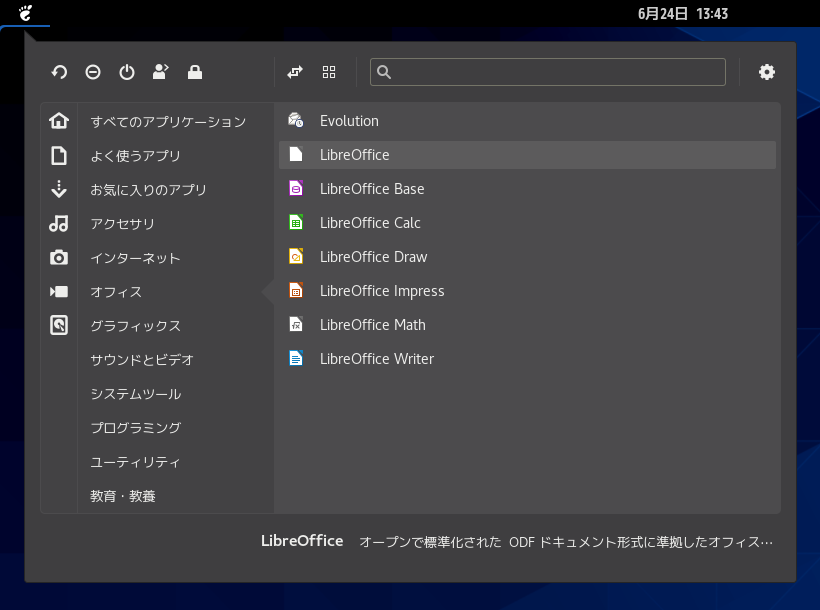Click the LibreOffice Base icon

pos(296,188)
